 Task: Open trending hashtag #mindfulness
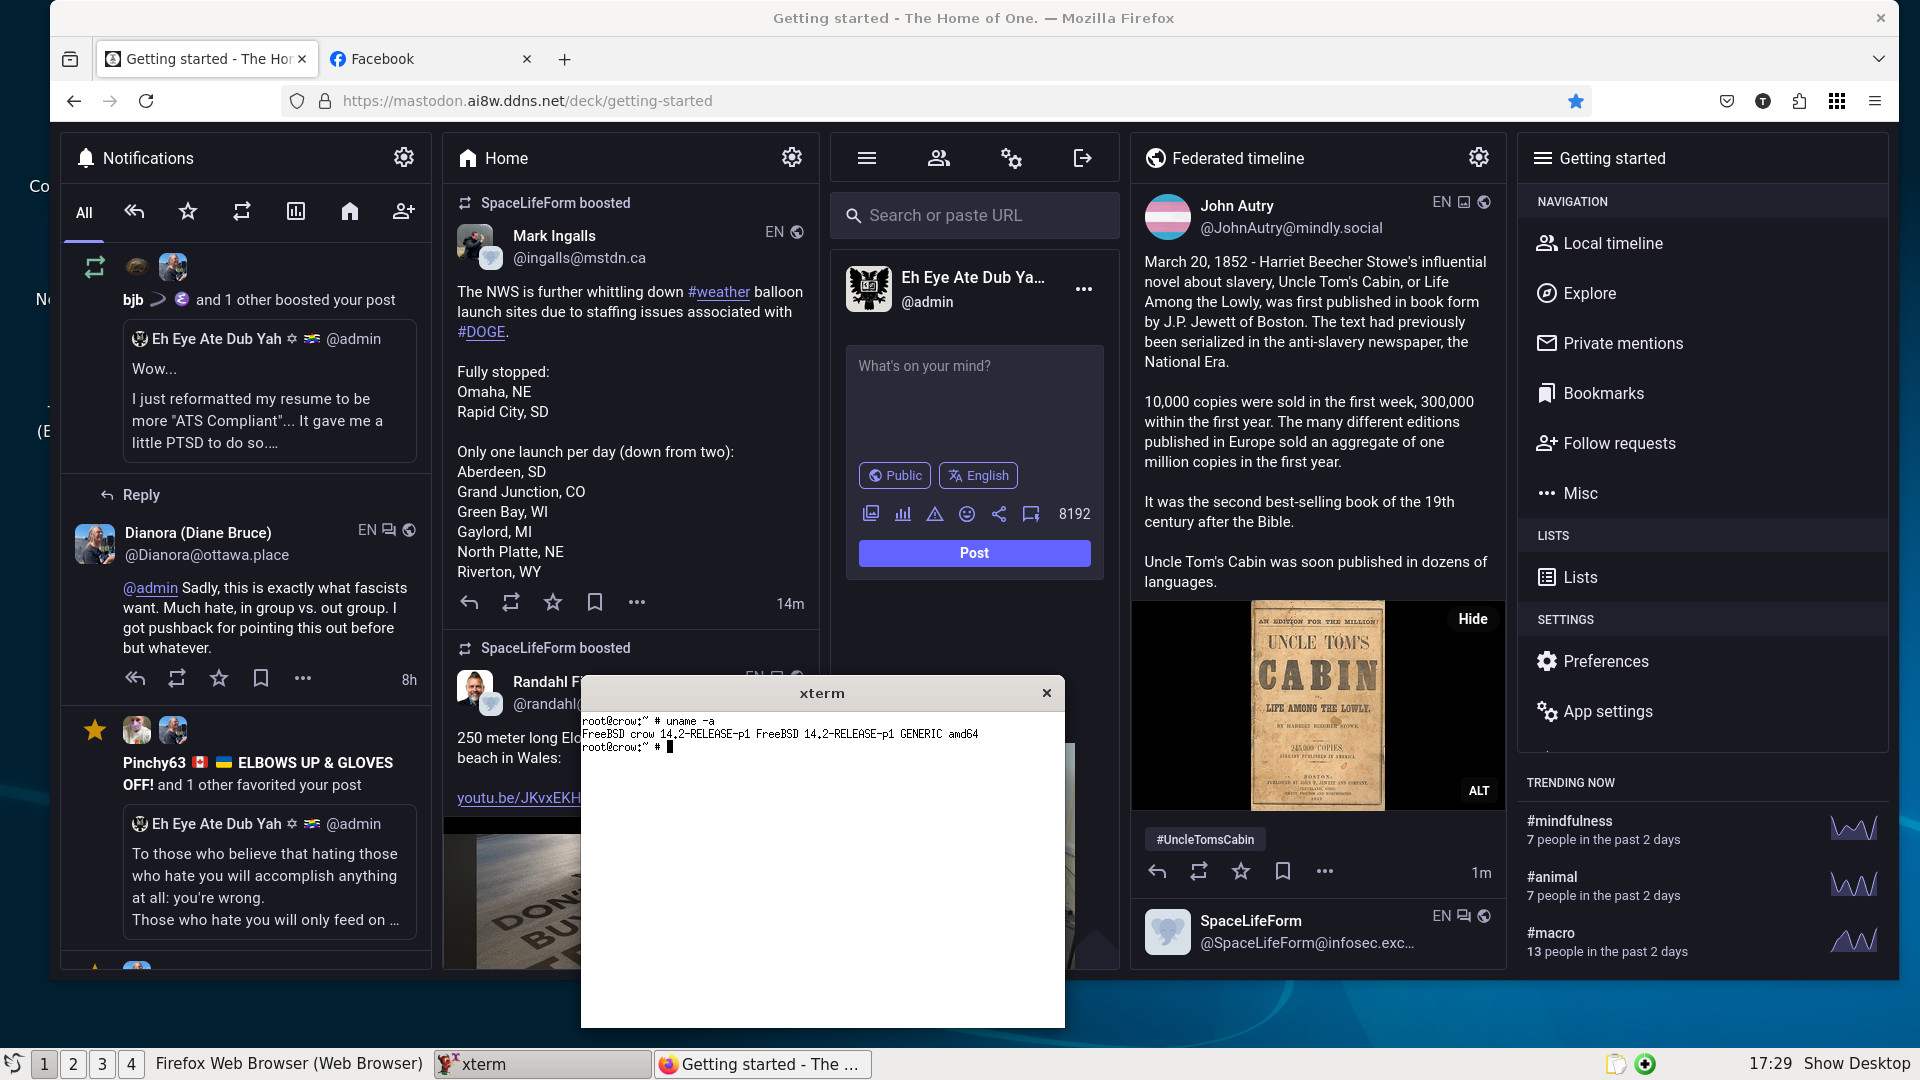point(1569,821)
